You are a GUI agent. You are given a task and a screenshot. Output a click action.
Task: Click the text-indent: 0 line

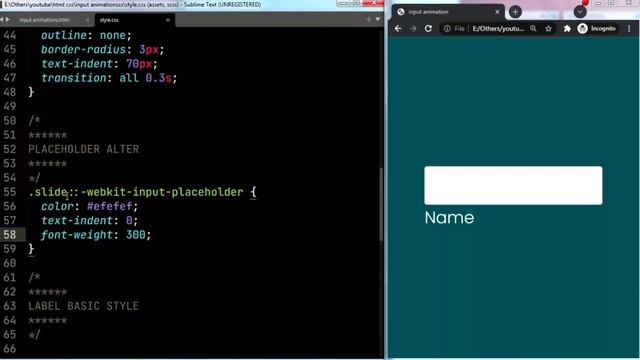pos(89,220)
